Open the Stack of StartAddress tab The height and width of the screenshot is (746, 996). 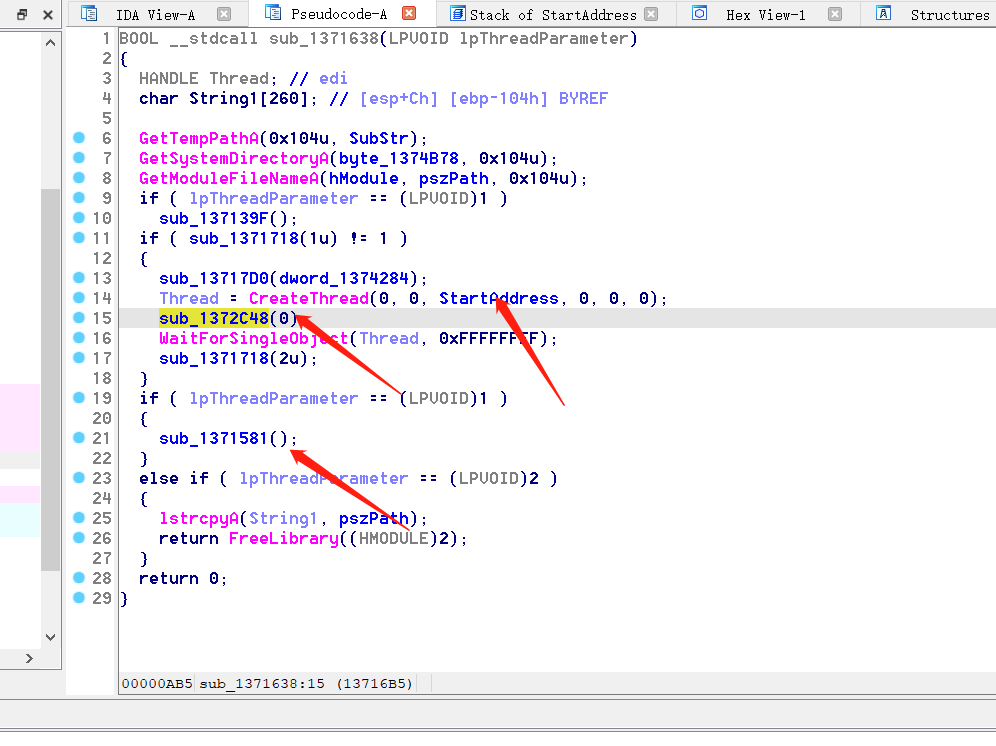click(553, 15)
